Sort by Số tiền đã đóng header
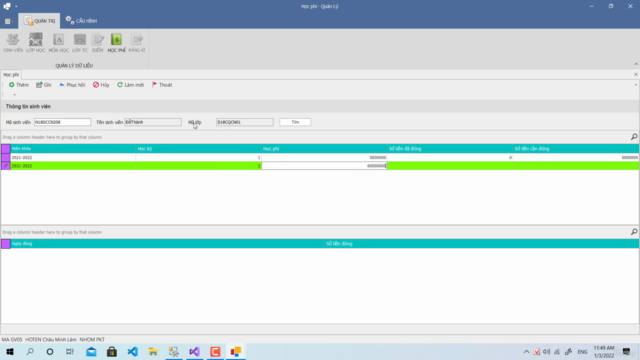Viewport: 640px width, 360px height. click(x=450, y=149)
